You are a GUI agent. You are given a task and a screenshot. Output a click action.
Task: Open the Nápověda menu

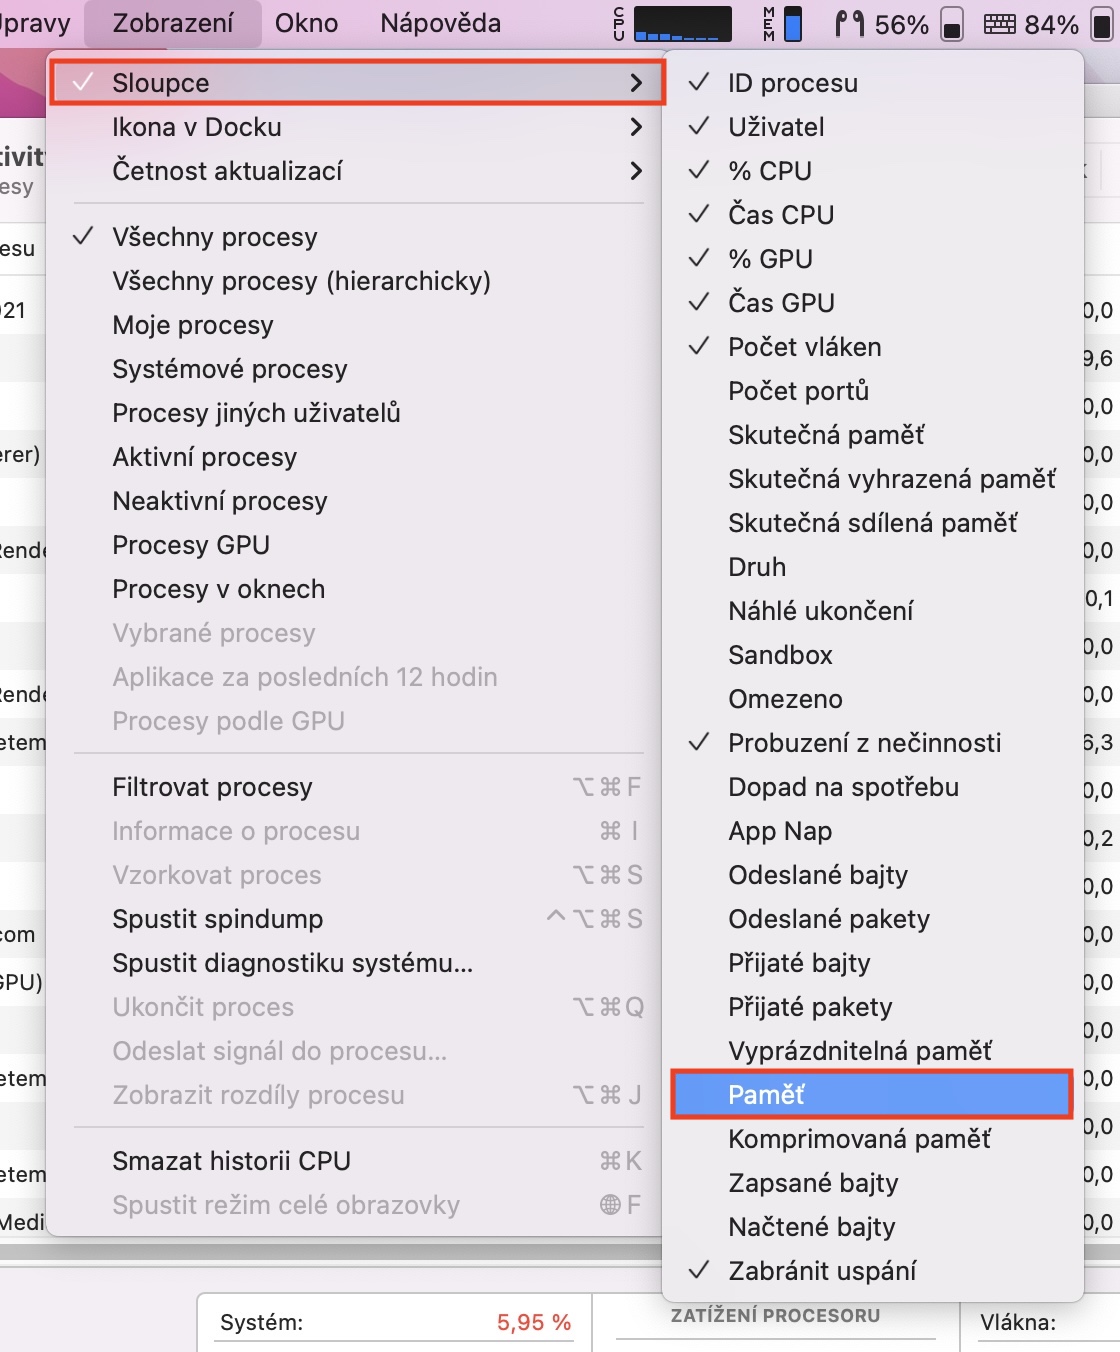pyautogui.click(x=440, y=23)
